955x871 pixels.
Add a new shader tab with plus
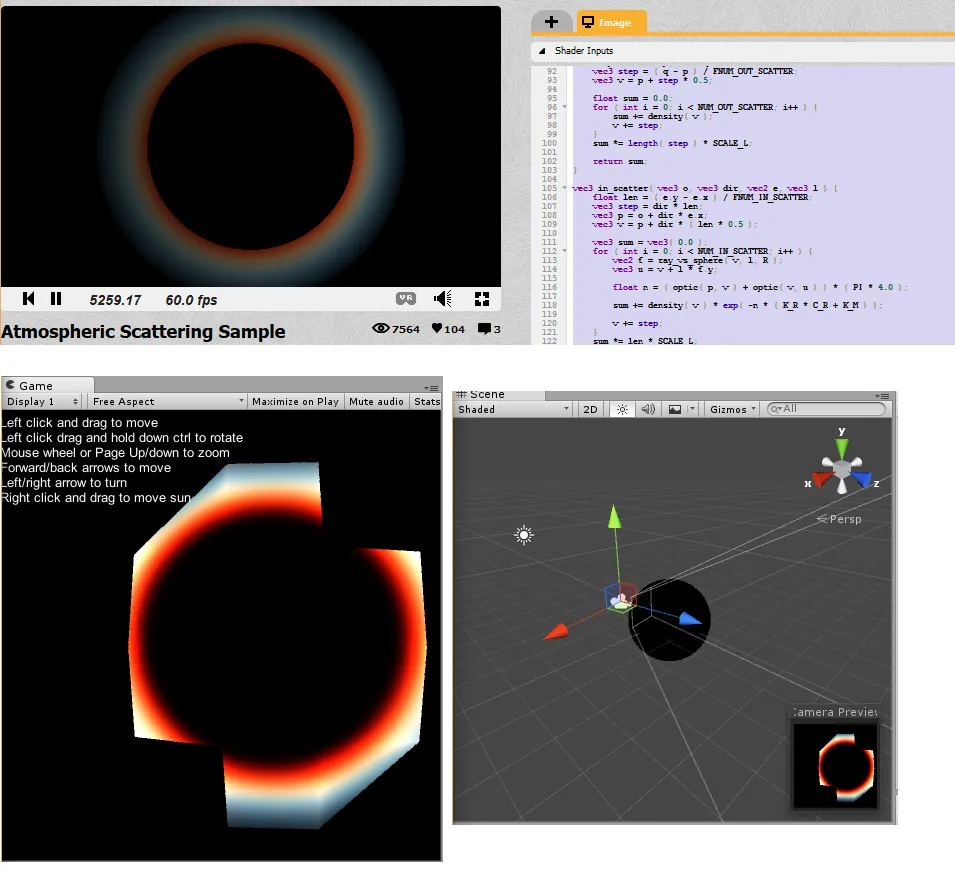[x=551, y=22]
